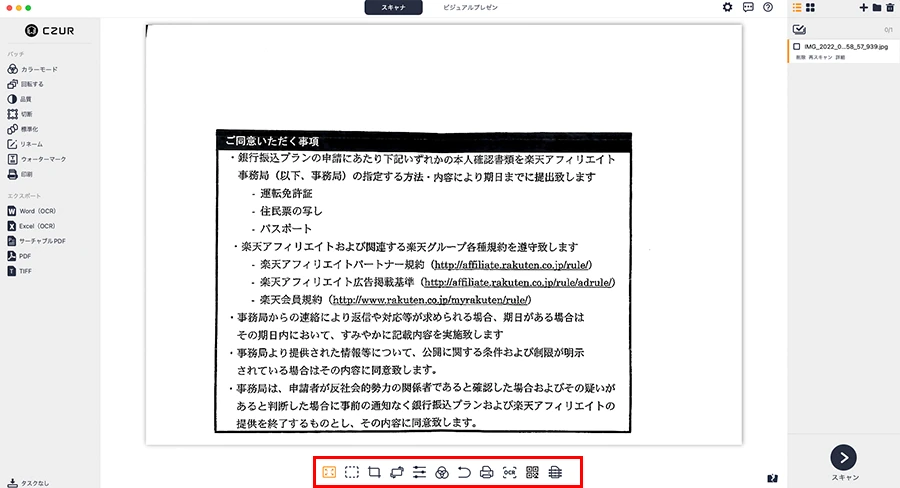Export as PDF in sidebar
Viewport: 900px width, 488px height.
point(19,255)
